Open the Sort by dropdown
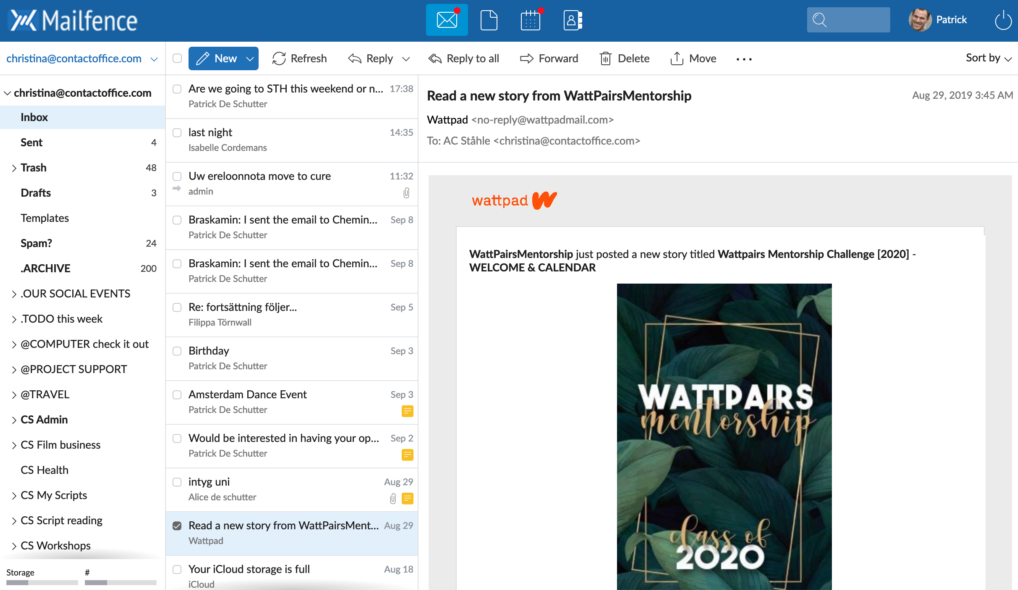 988,58
